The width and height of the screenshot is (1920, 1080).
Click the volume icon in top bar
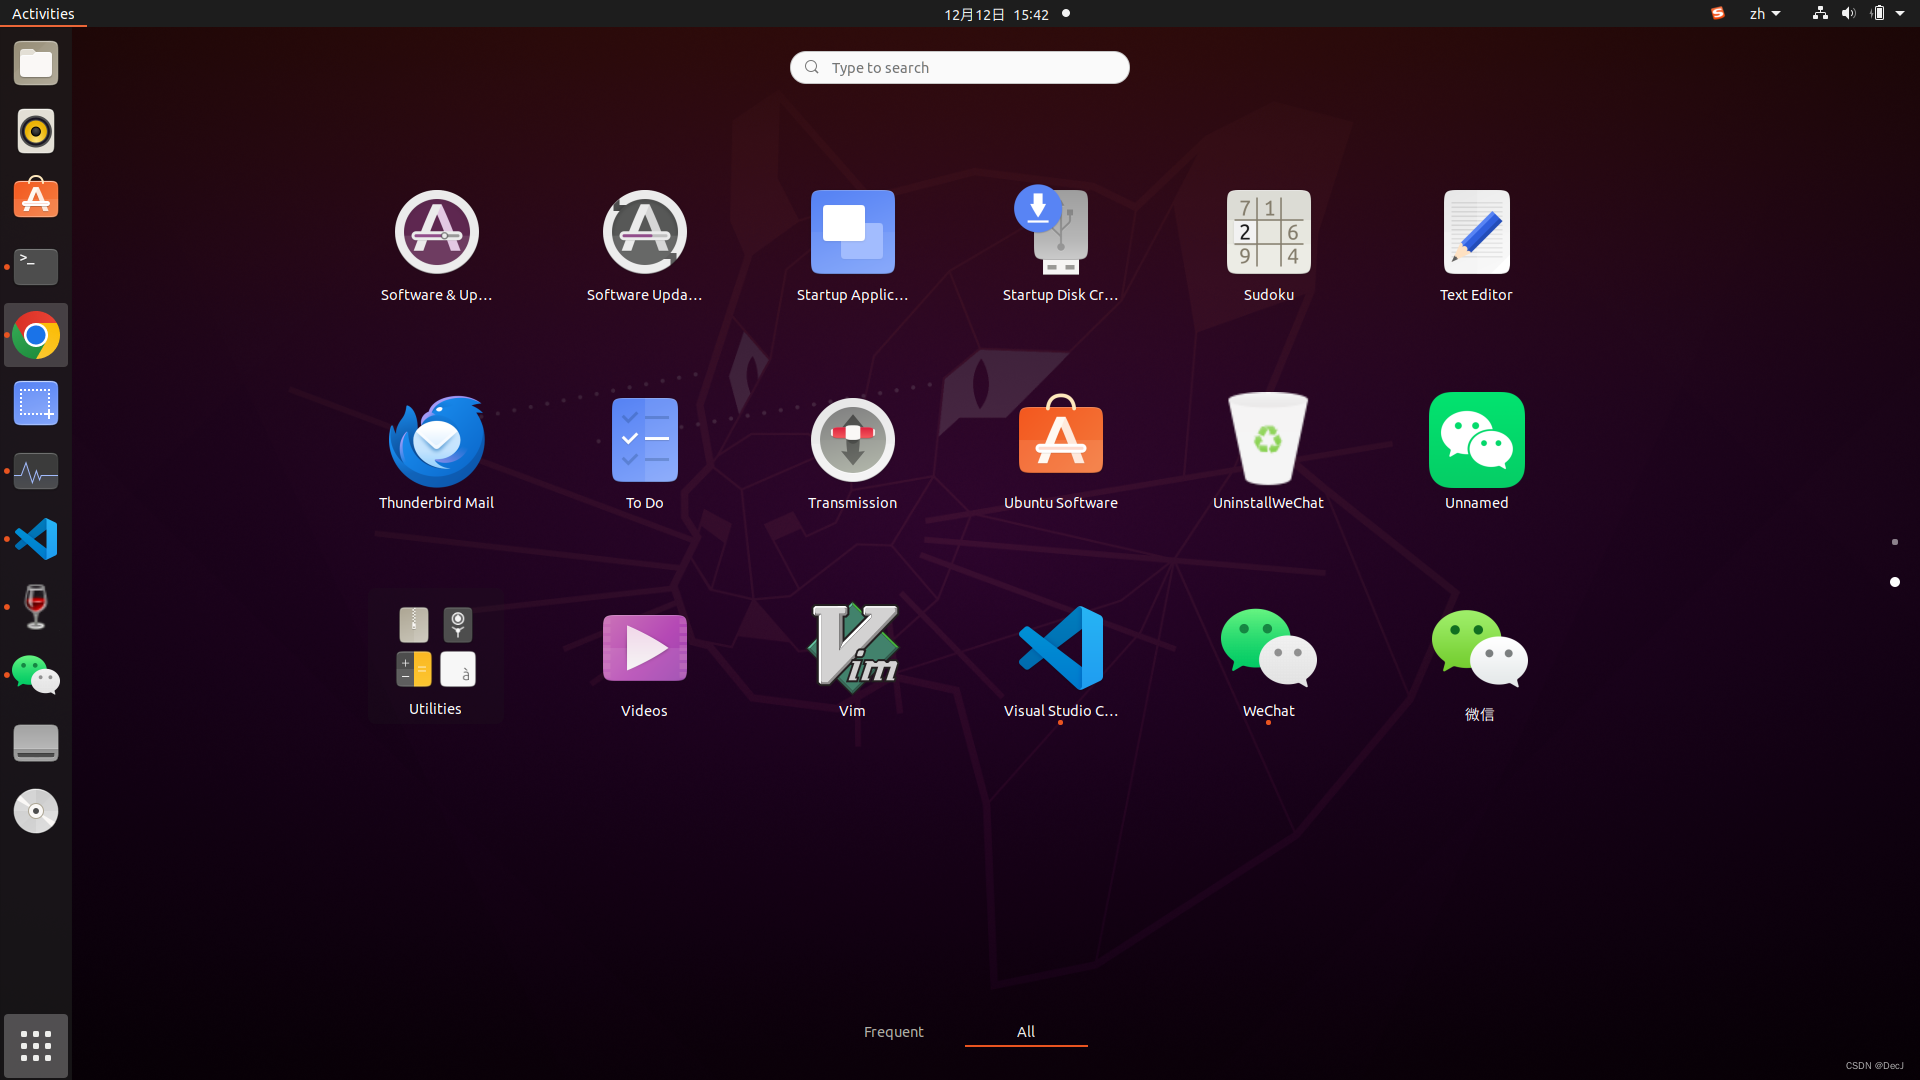point(1848,14)
